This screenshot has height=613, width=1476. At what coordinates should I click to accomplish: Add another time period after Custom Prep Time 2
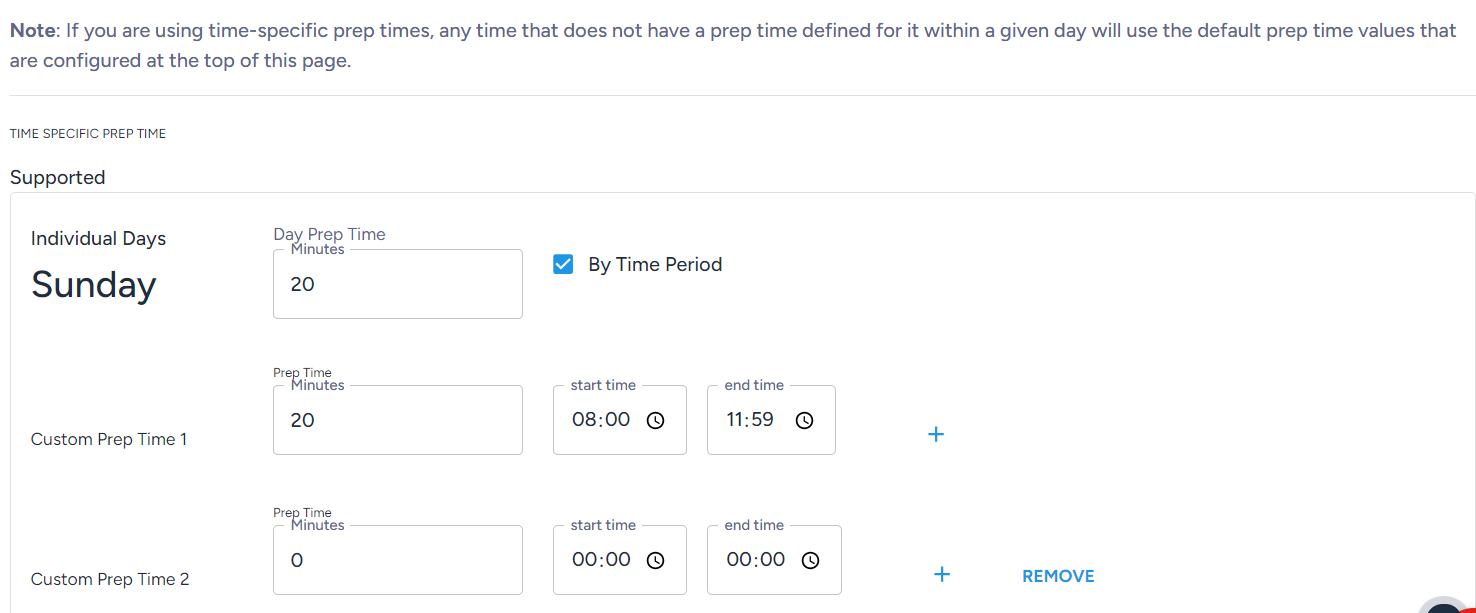pyautogui.click(x=941, y=573)
